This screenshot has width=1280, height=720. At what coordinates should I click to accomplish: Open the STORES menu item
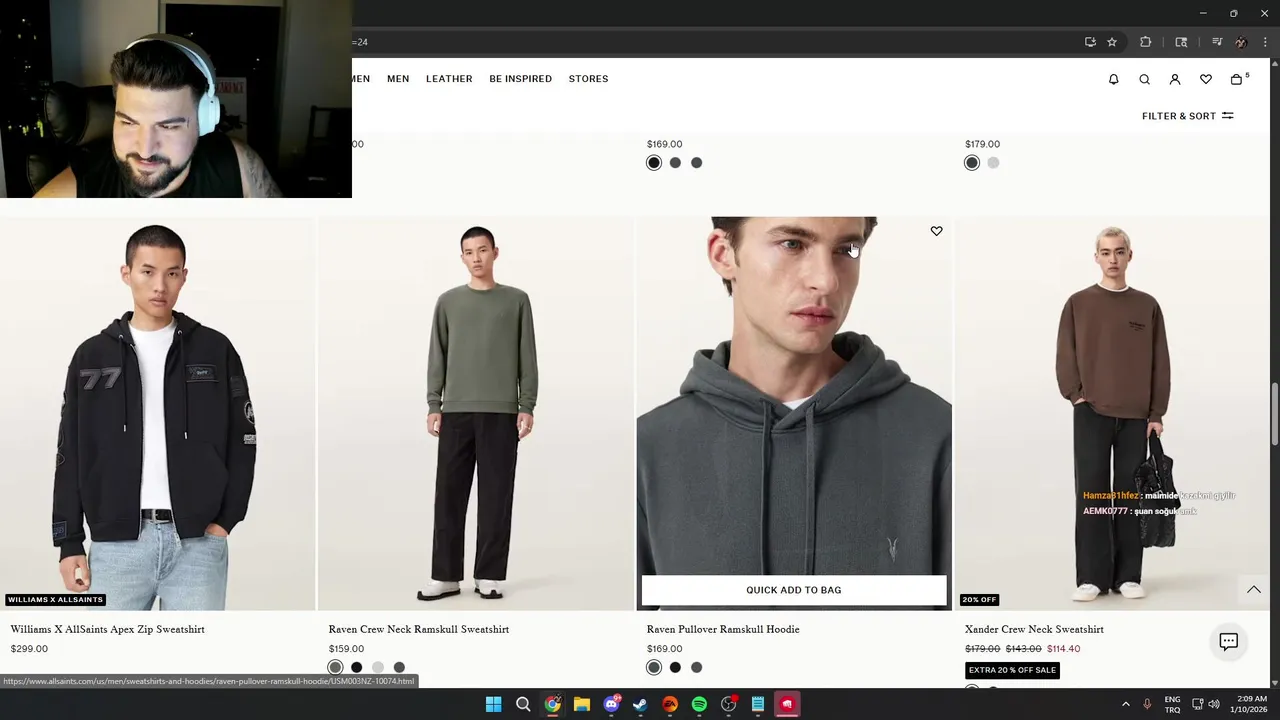pos(588,79)
